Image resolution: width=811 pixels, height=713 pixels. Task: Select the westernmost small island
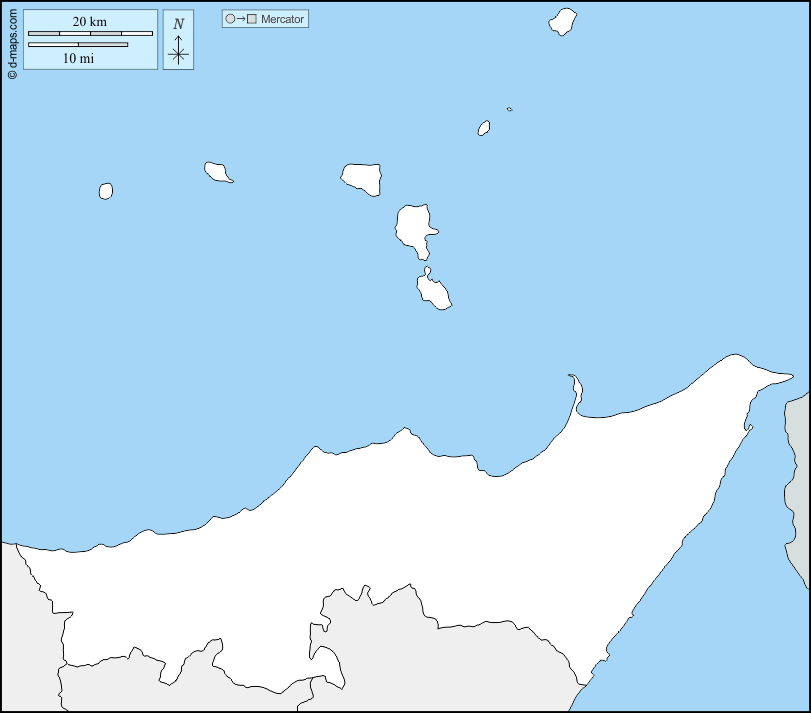coord(105,190)
